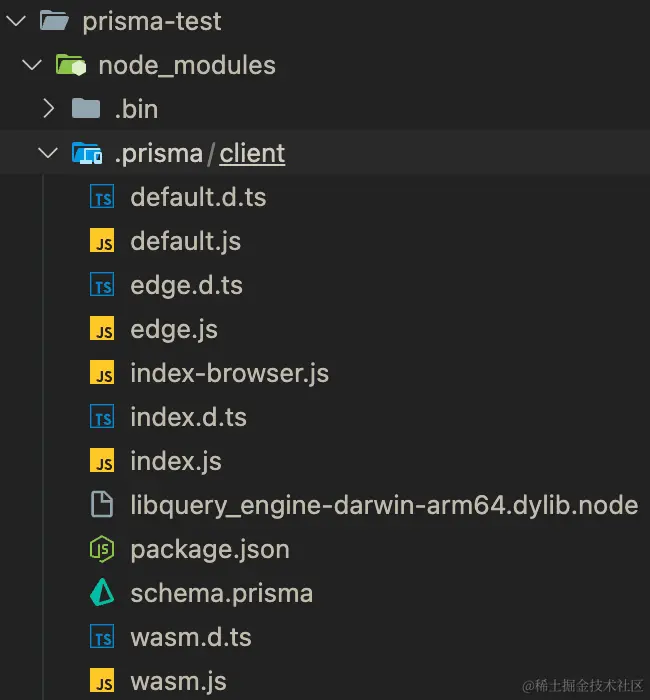The width and height of the screenshot is (650, 700).
Task: Click the Prisma triangle icon beside schema.prisma
Action: coord(102,592)
